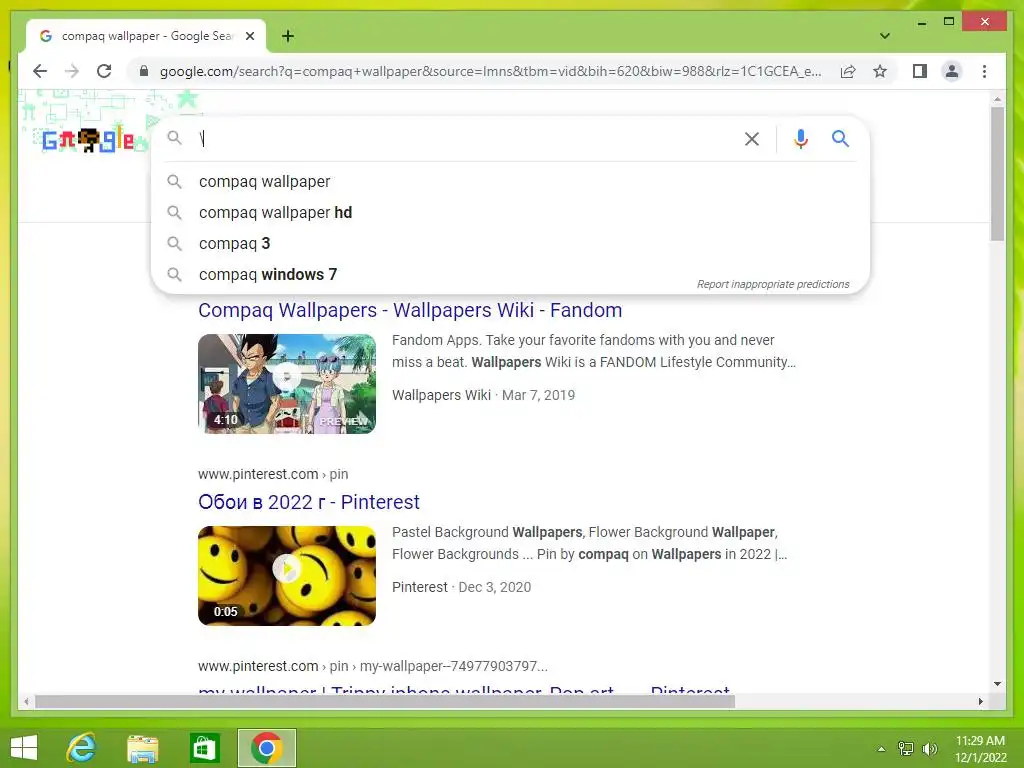Reload the current page
The height and width of the screenshot is (768, 1024).
[104, 71]
